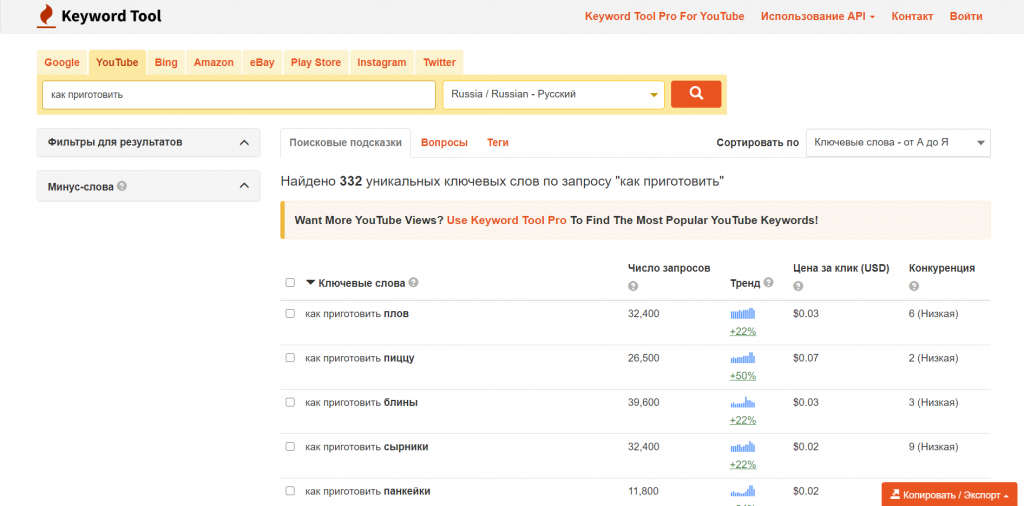Open the sort dropdown Ключевые слова от А до Я
This screenshot has height=506, width=1024.
pos(898,143)
